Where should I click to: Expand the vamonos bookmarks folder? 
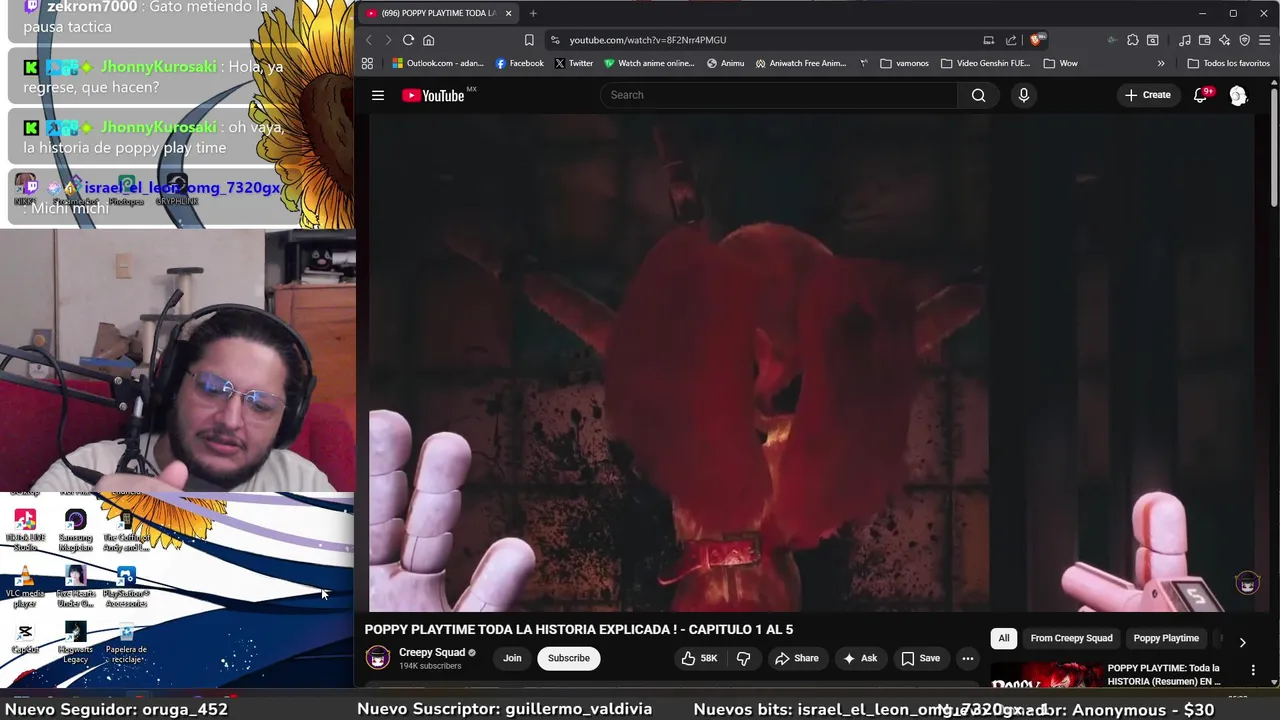coord(904,63)
